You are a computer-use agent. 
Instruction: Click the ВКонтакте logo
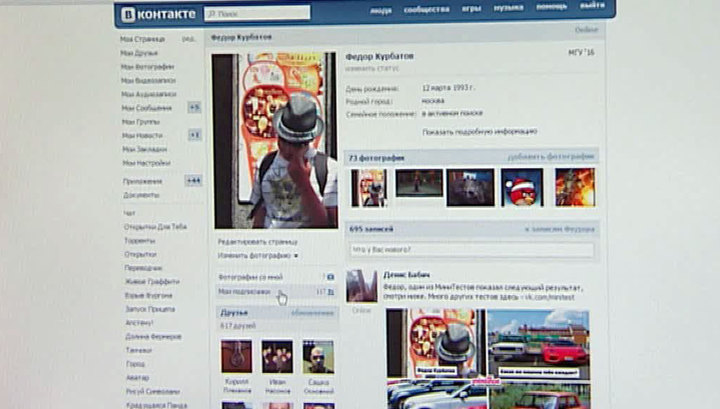click(x=158, y=14)
